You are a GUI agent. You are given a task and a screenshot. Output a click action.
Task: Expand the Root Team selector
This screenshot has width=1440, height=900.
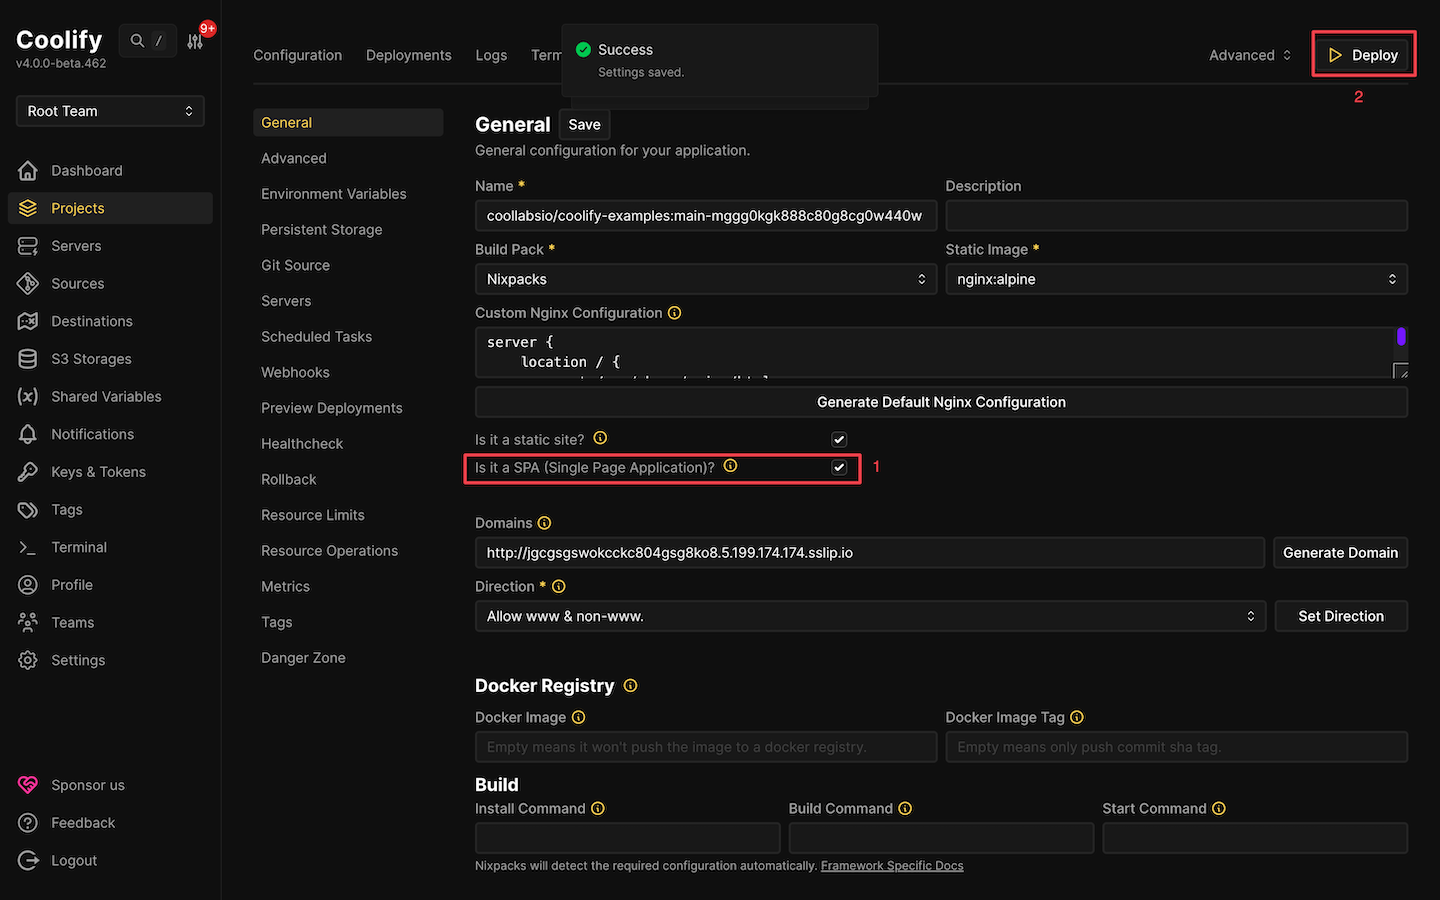point(109,111)
